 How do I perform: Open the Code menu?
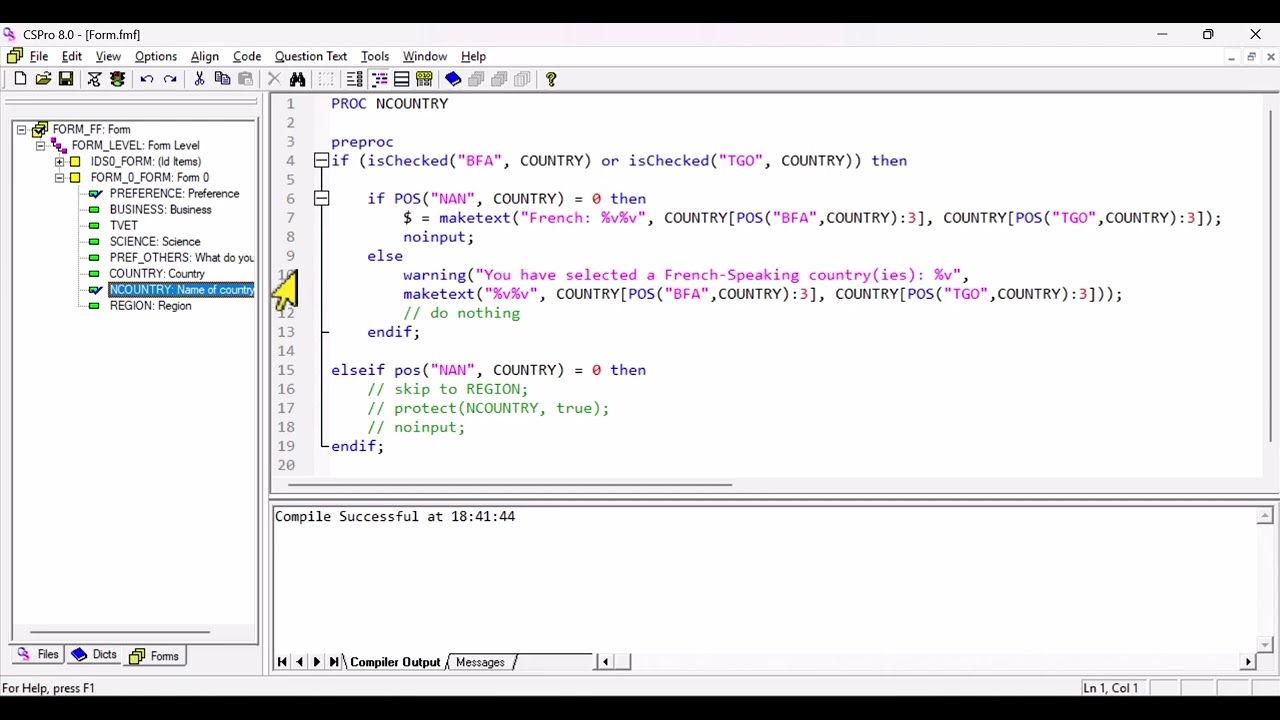click(247, 56)
